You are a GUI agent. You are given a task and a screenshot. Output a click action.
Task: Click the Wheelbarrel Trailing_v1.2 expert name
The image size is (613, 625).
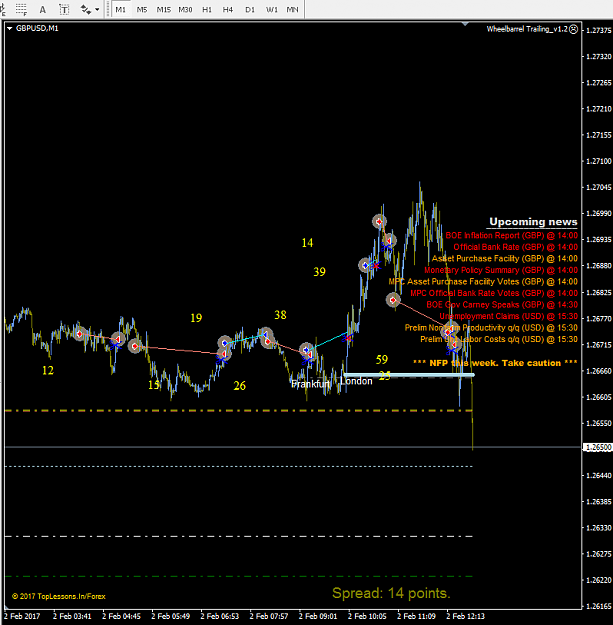pos(527,29)
